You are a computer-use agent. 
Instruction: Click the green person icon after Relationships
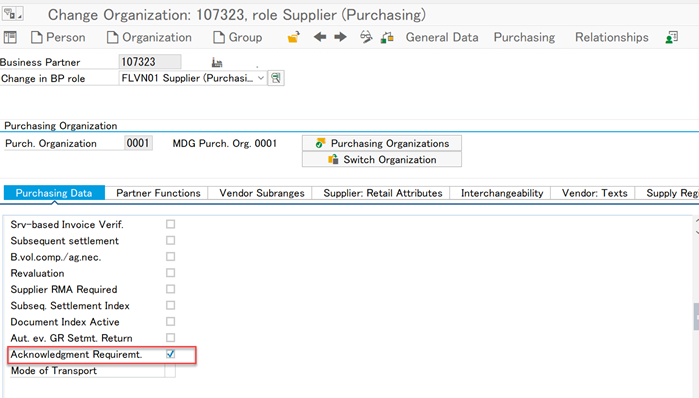pyautogui.click(x=671, y=37)
